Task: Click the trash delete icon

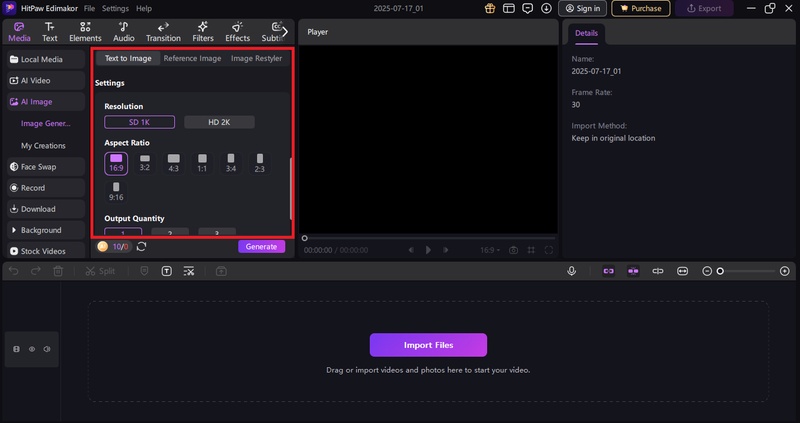Action: (58, 271)
